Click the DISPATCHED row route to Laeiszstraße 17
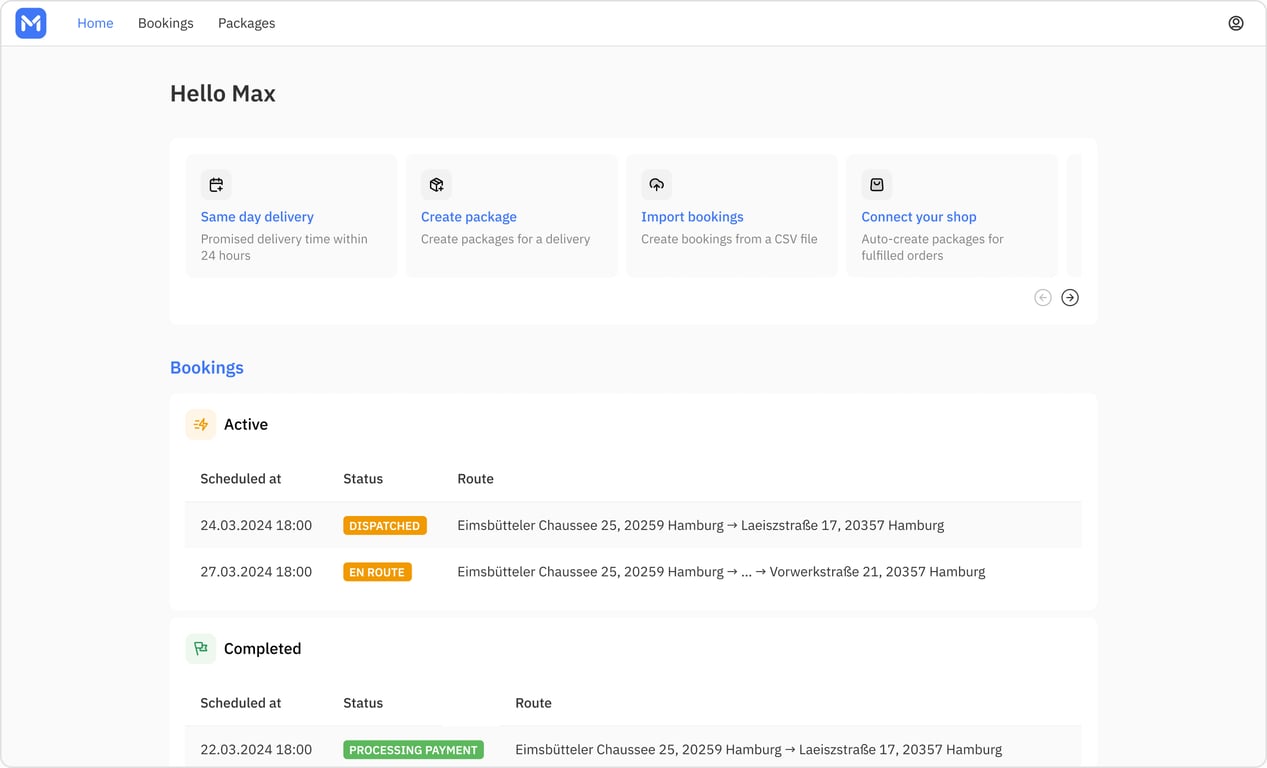1267x768 pixels. [x=700, y=525]
